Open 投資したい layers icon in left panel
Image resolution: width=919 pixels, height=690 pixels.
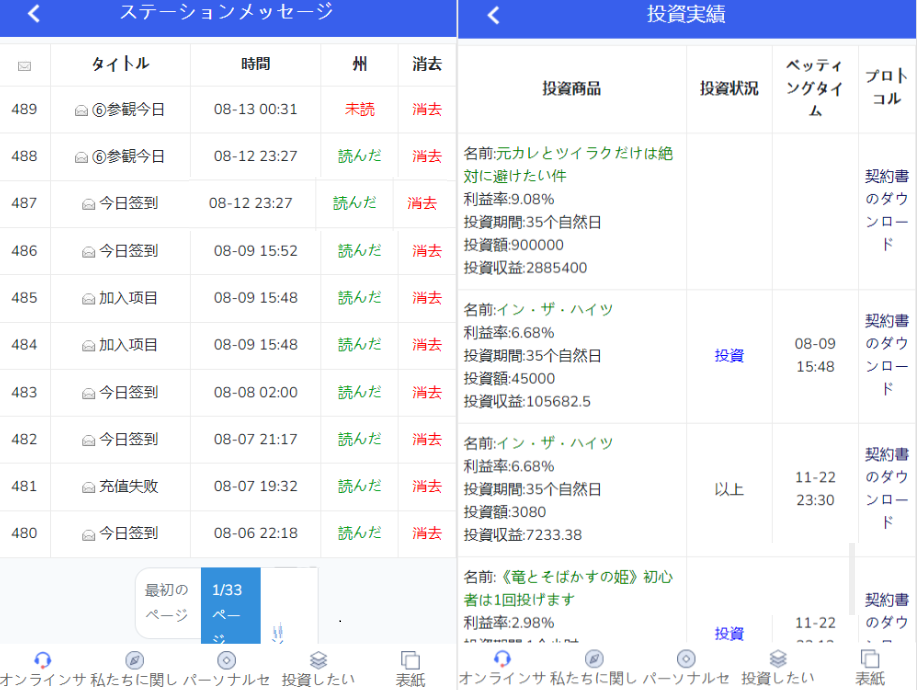(x=318, y=660)
